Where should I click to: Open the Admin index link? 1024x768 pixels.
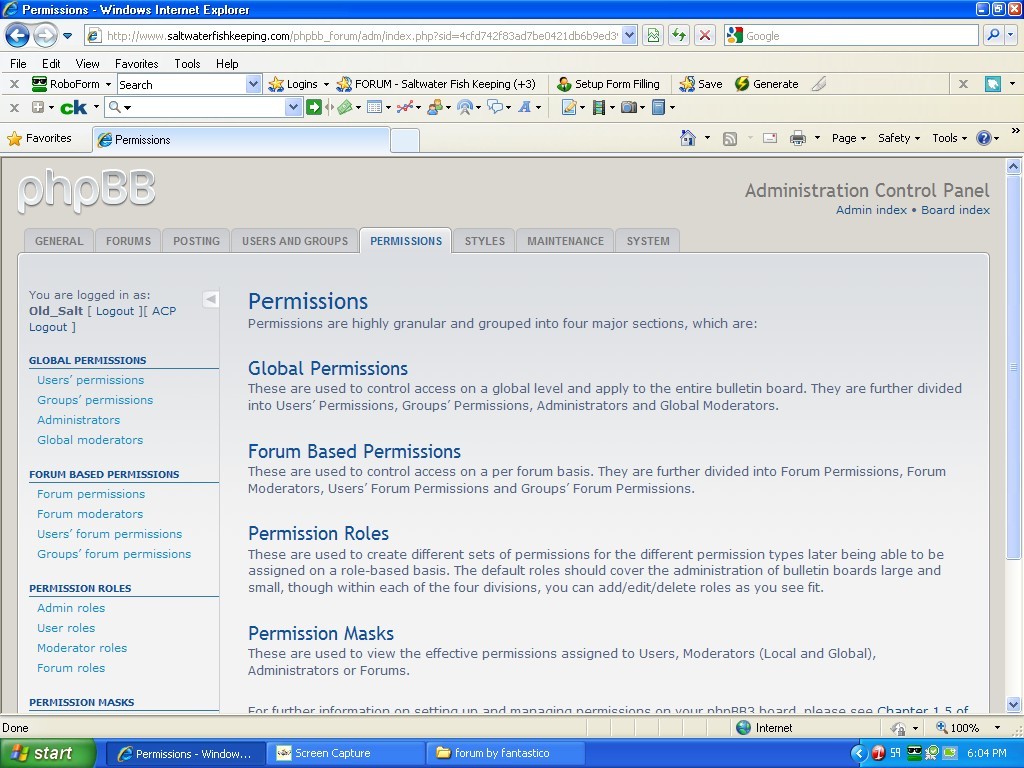[869, 210]
